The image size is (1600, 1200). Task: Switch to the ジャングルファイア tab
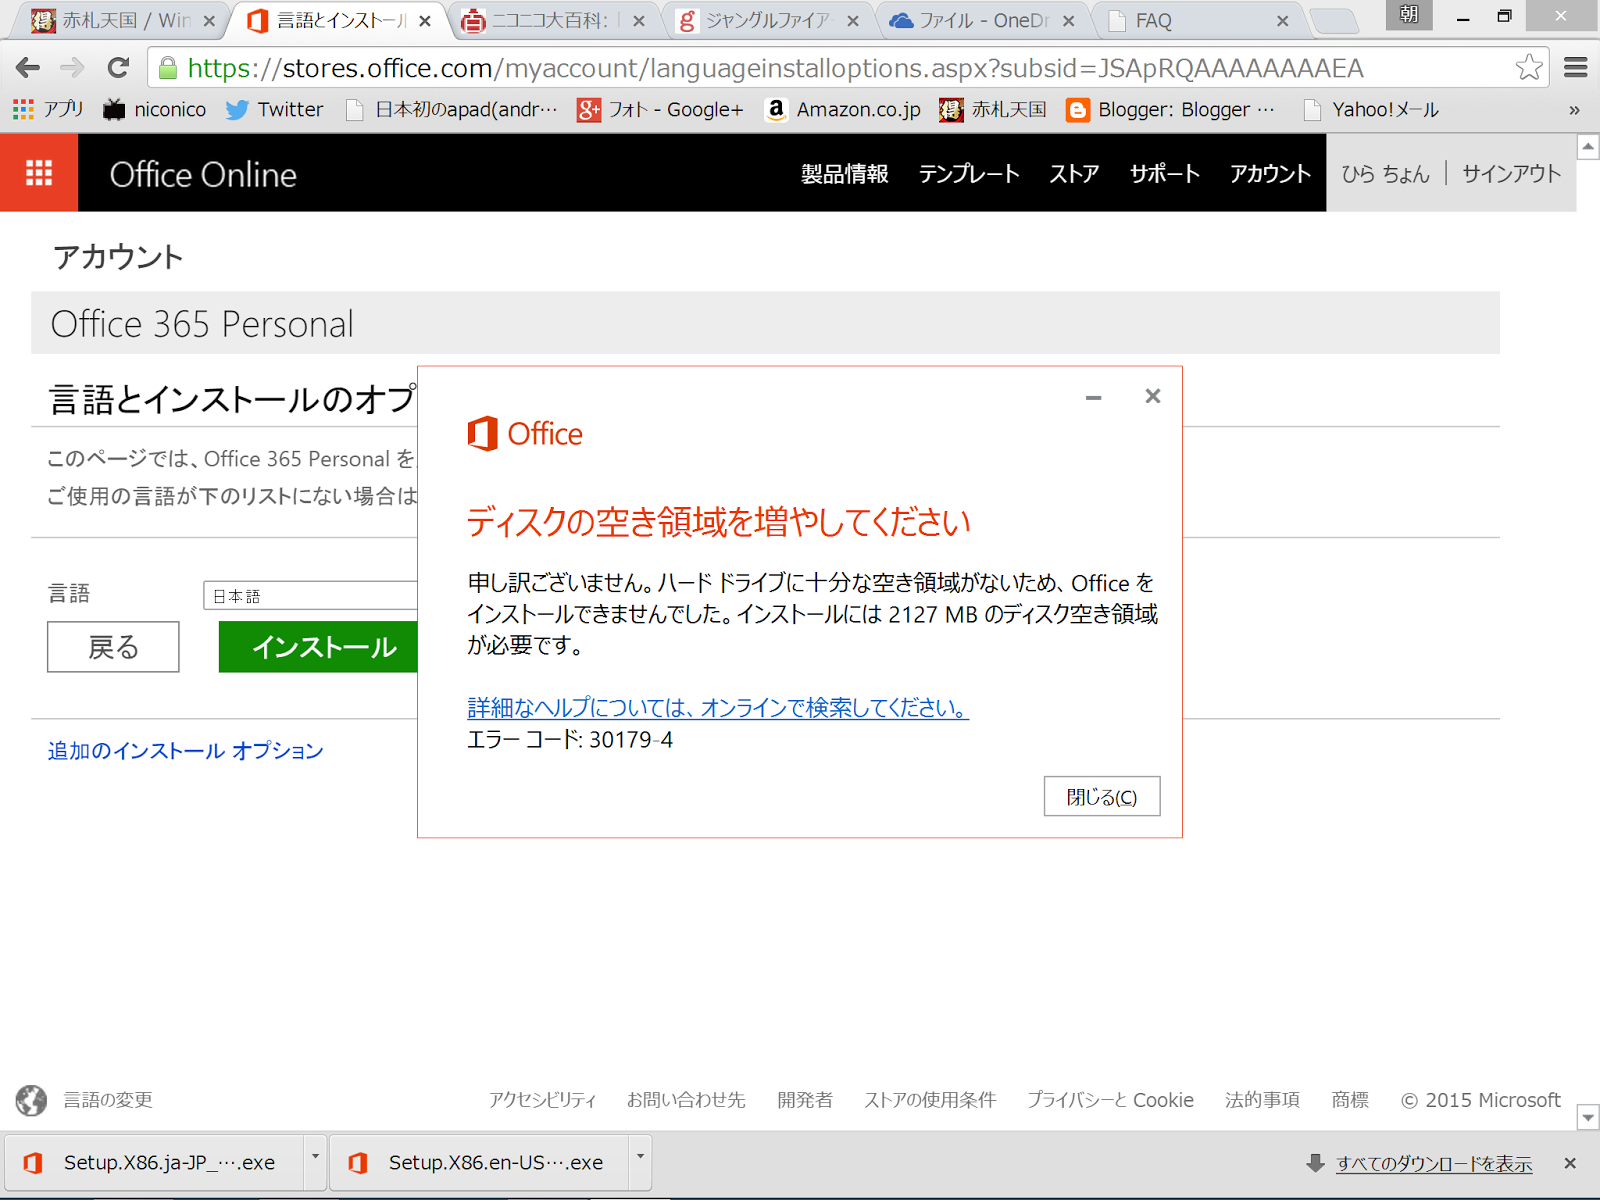767,21
